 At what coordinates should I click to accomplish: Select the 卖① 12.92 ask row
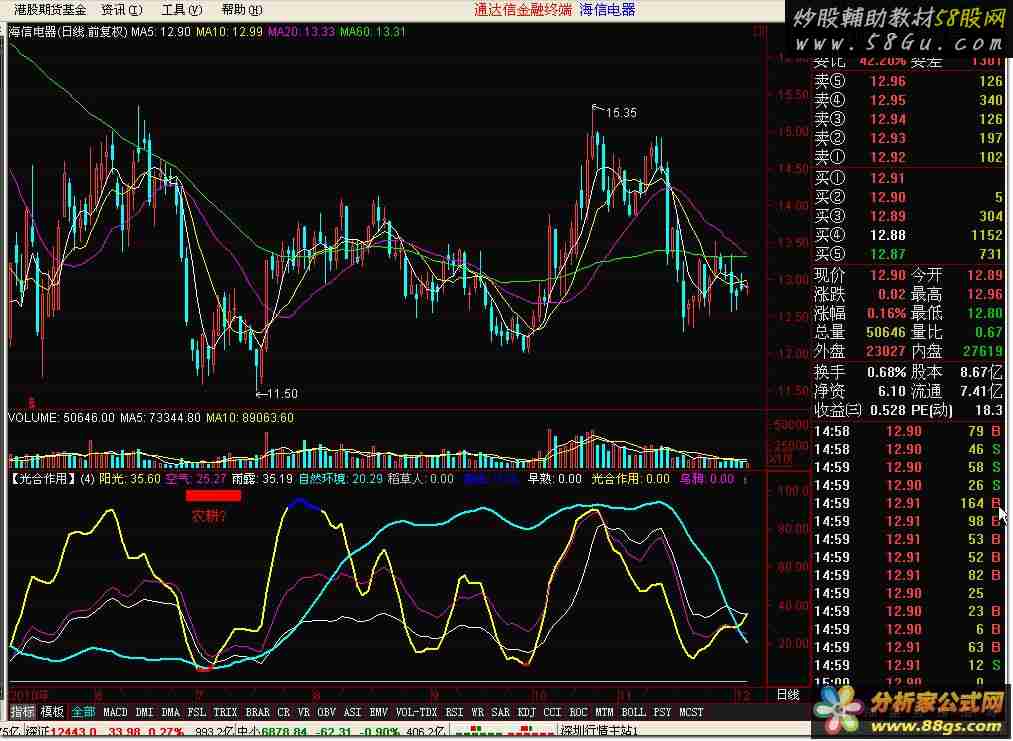tap(908, 157)
